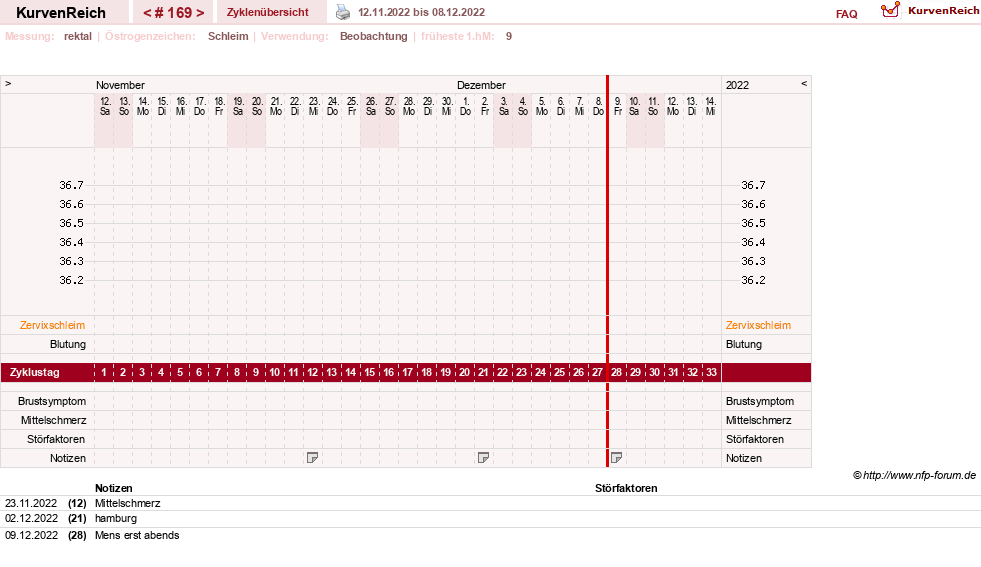Screen dimensions: 981x567
Task: Click the 23. Mi date column header
Action: 313,106
